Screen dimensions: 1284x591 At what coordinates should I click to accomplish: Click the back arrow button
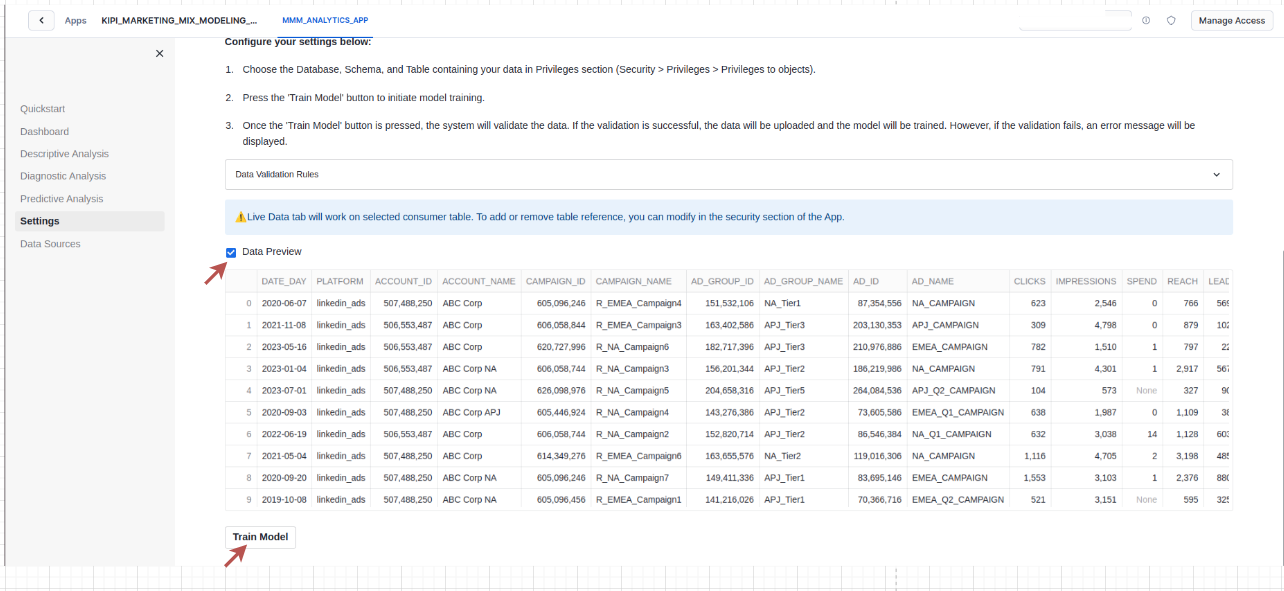pyautogui.click(x=41, y=20)
